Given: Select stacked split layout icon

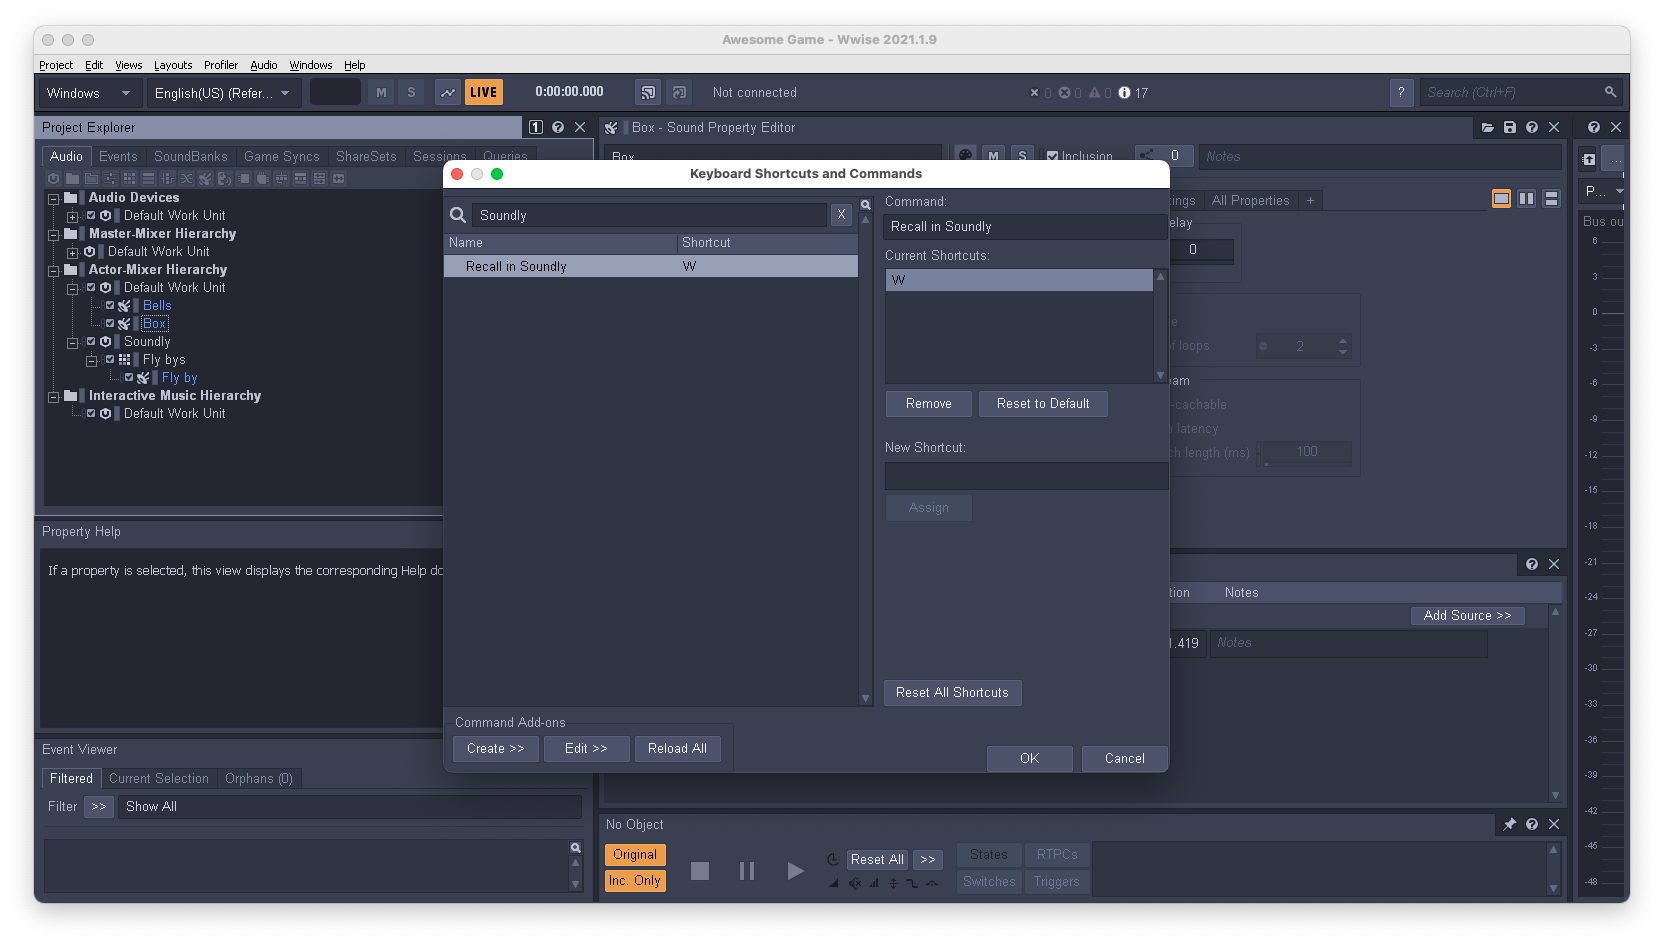Looking at the screenshot, I should point(1551,199).
